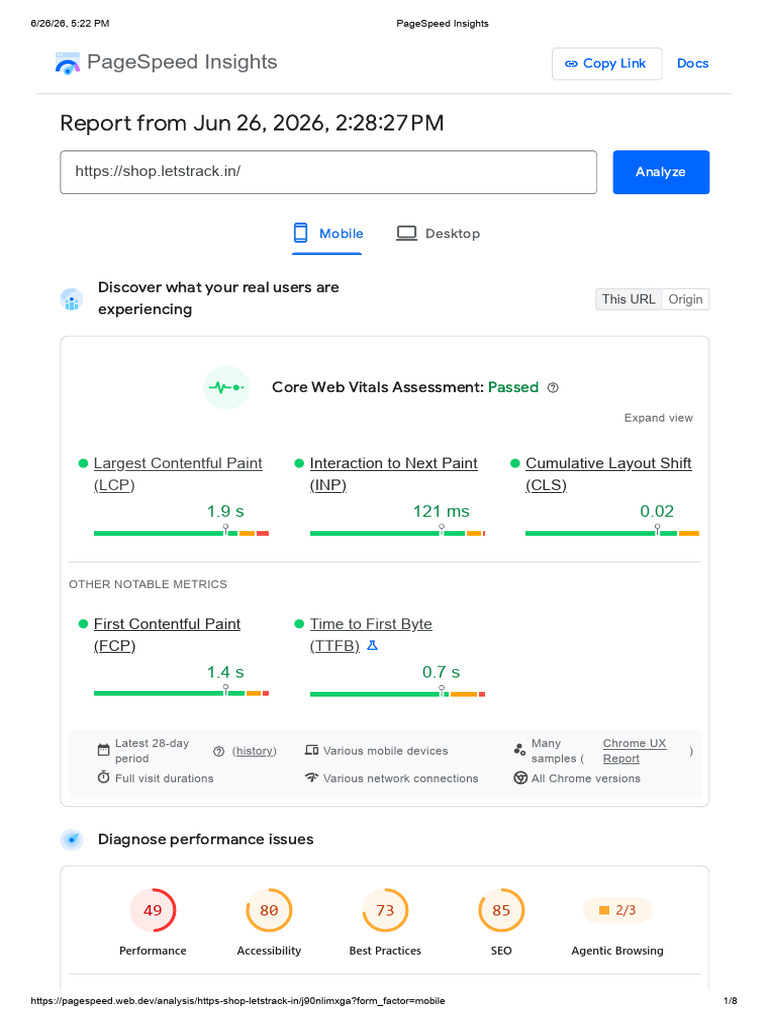
Task: Click the Diagnose performance issues icon
Action: 72,839
